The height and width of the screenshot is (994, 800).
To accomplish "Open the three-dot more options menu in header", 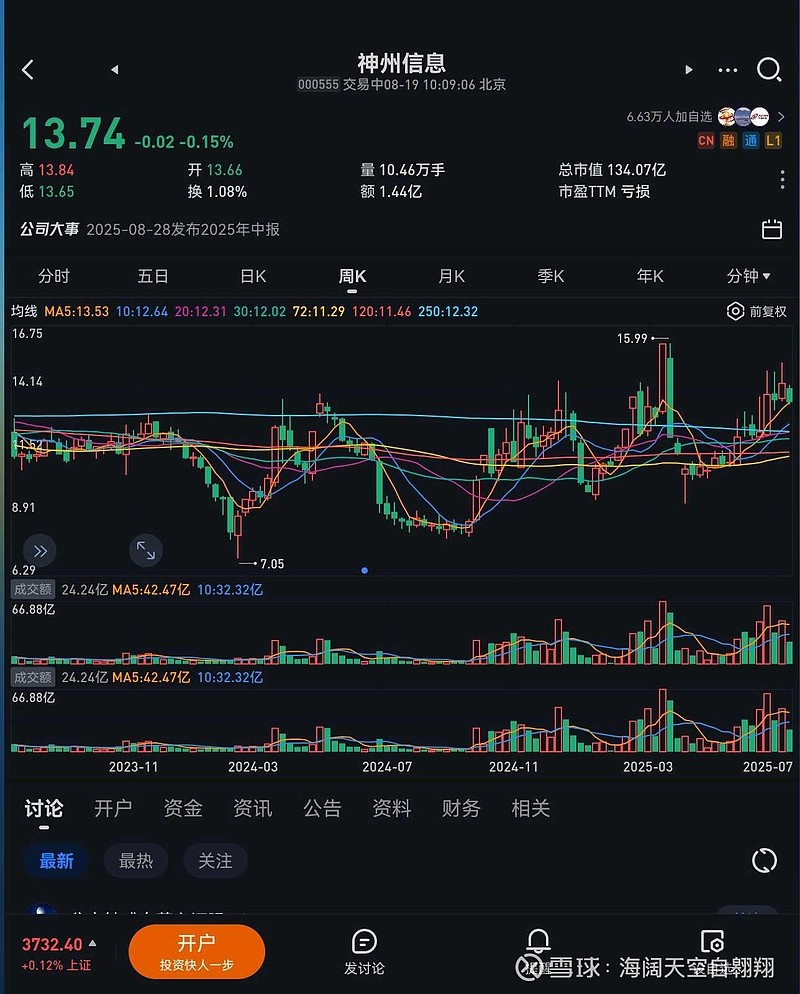I will (728, 70).
